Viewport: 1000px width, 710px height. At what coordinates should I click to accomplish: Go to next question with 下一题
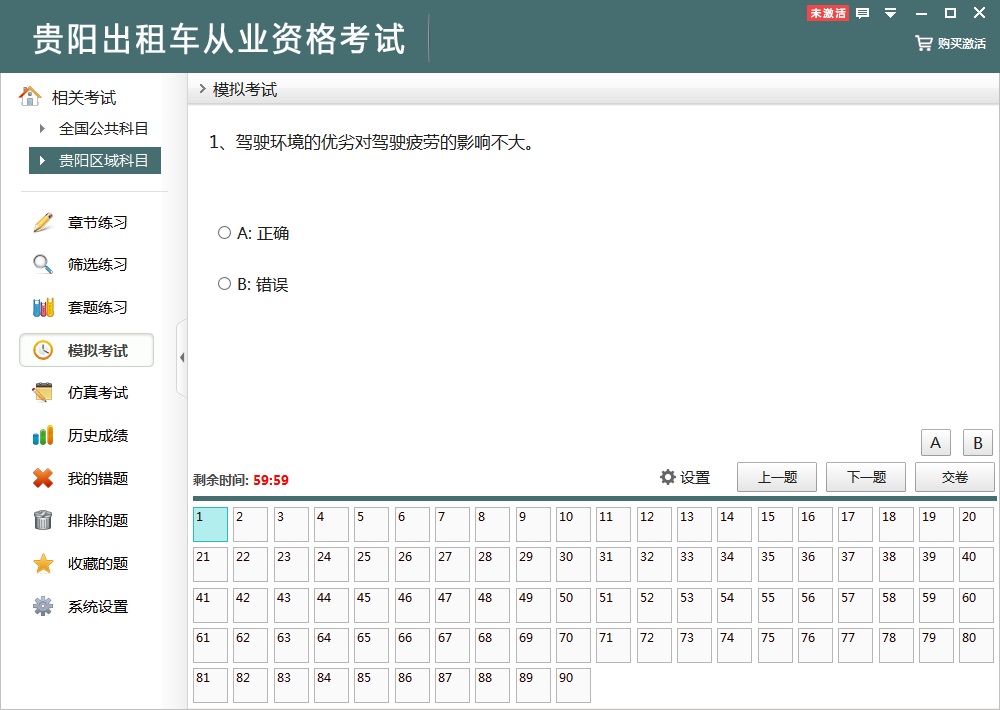click(x=865, y=477)
